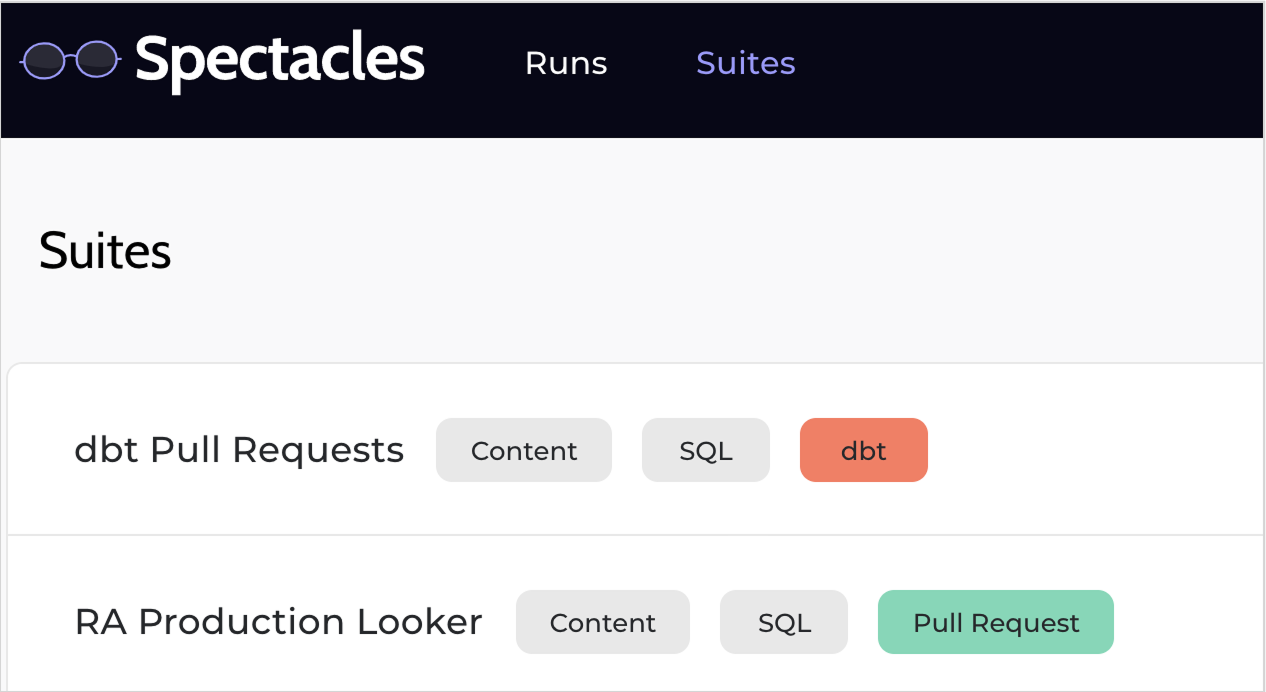1266x692 pixels.
Task: Click the glasses logo icon
Action: point(70,59)
